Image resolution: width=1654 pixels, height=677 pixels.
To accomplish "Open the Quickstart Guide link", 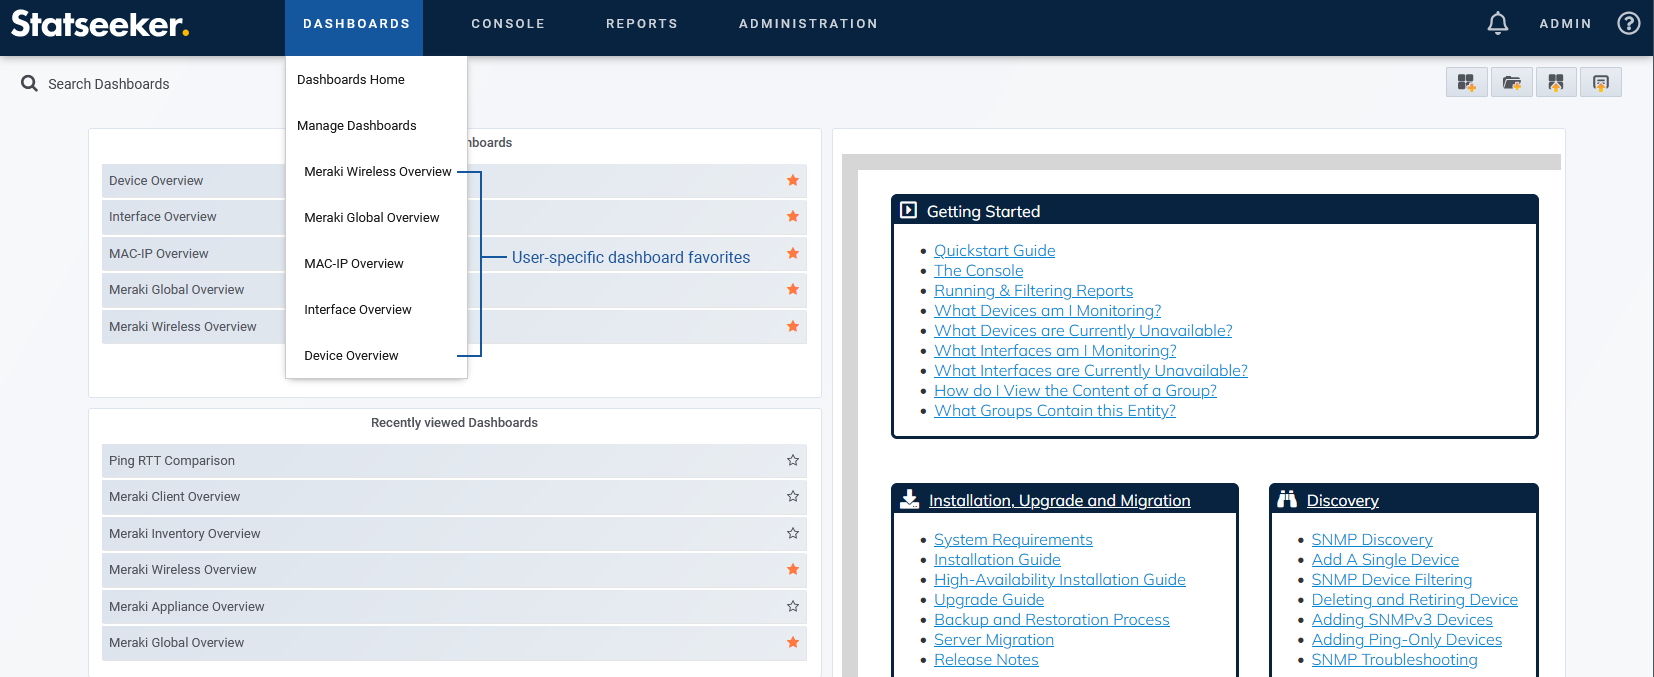I will pos(994,251).
